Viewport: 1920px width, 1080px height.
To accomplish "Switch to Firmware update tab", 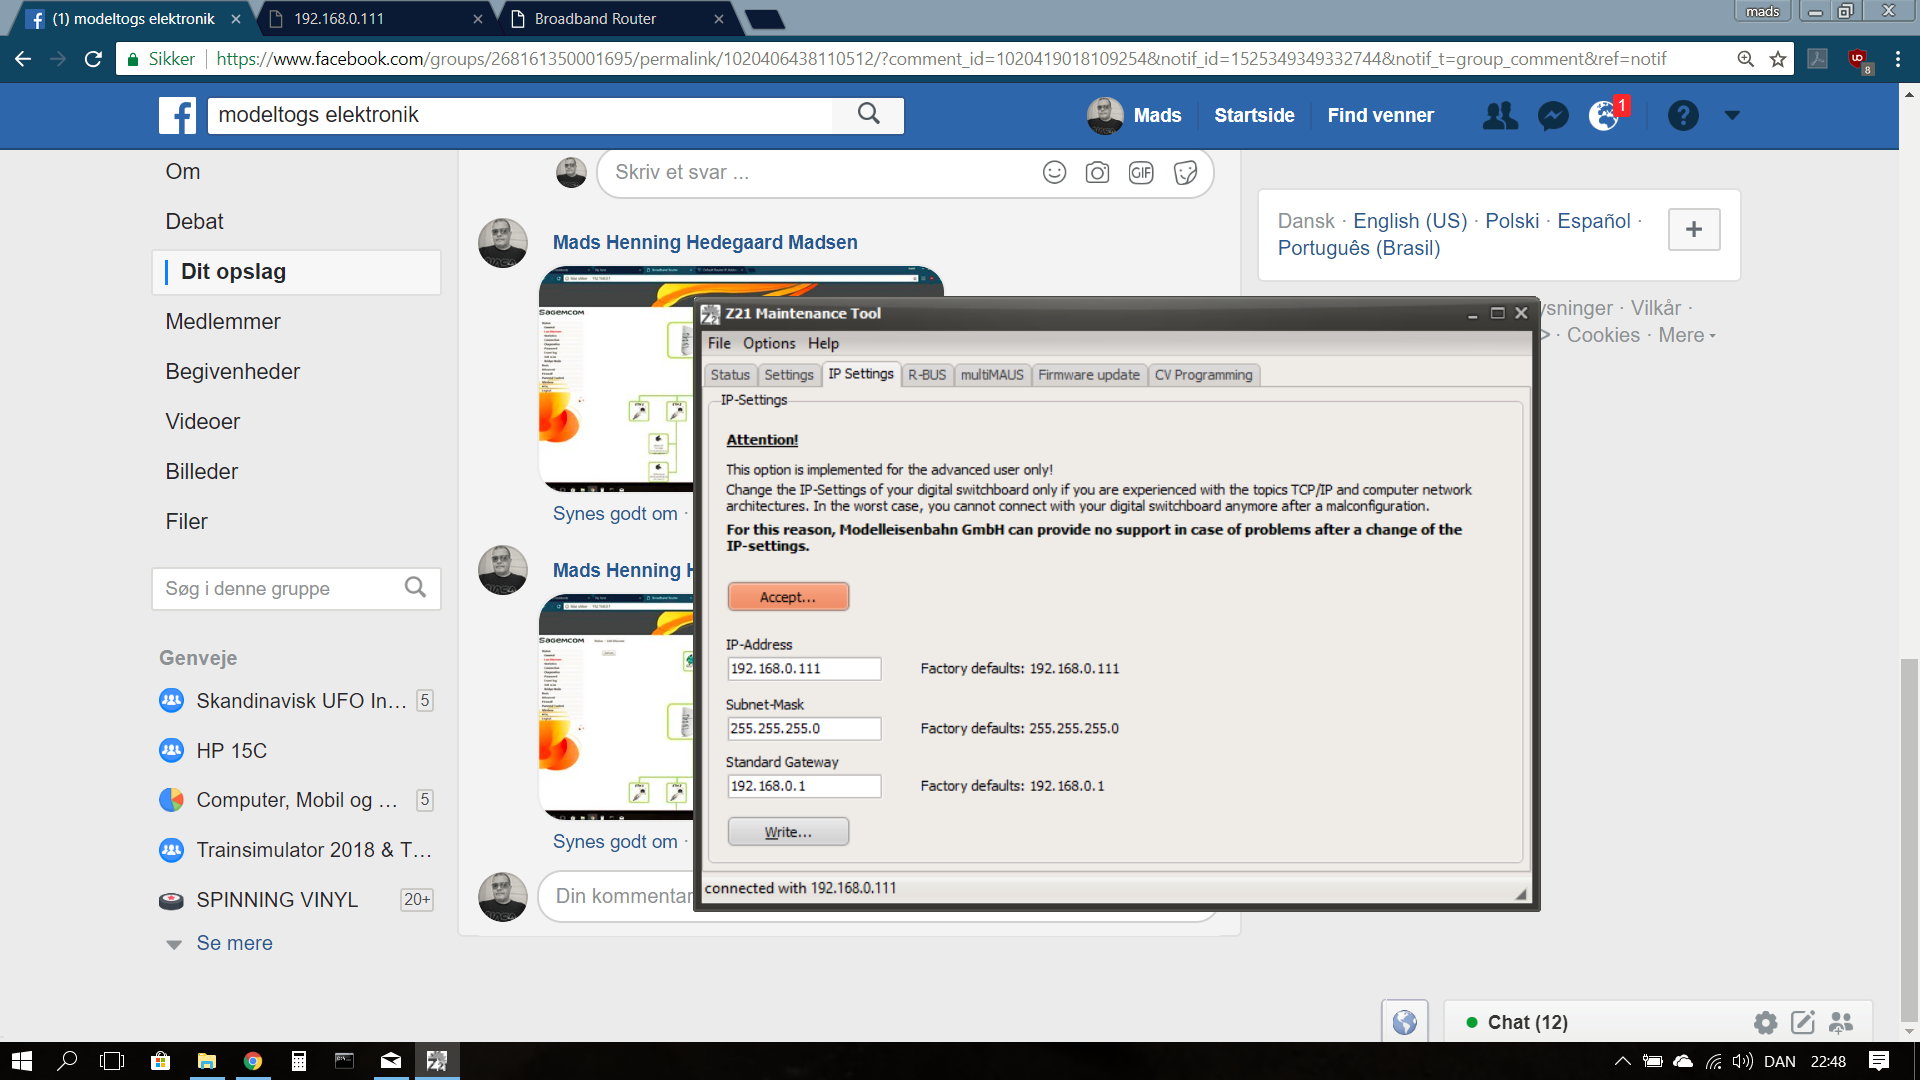I will coord(1089,375).
